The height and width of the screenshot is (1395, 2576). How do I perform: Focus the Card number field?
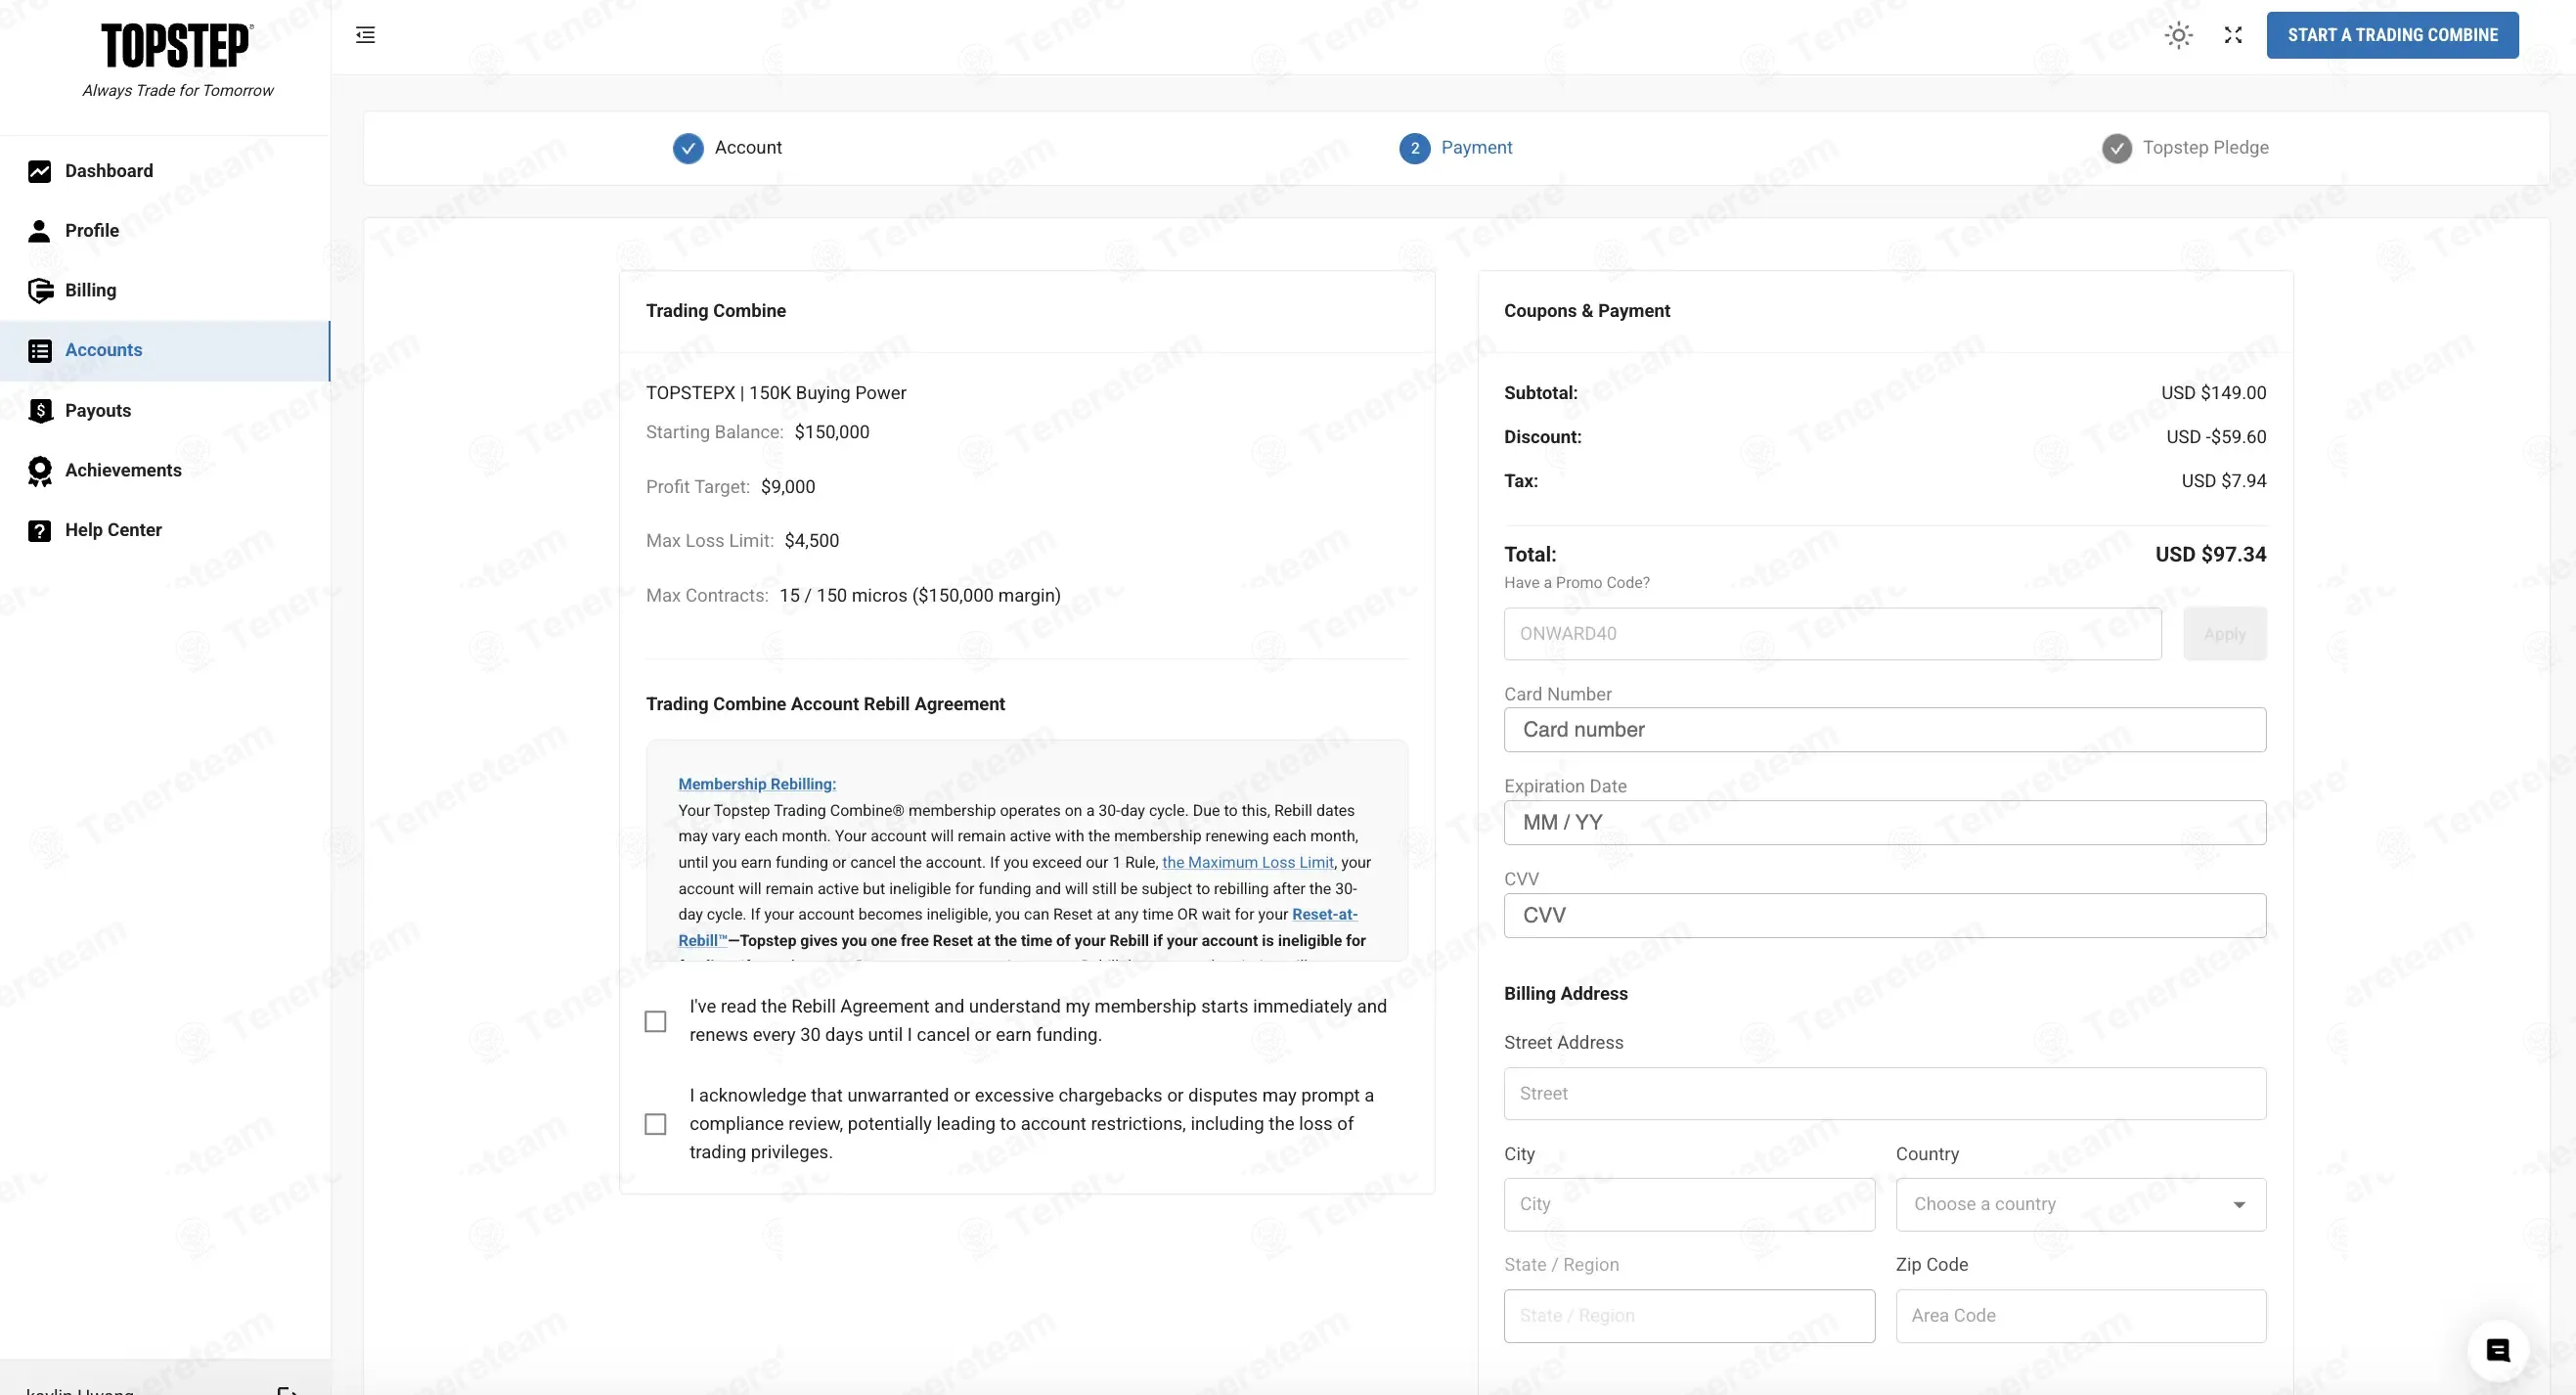click(1884, 730)
